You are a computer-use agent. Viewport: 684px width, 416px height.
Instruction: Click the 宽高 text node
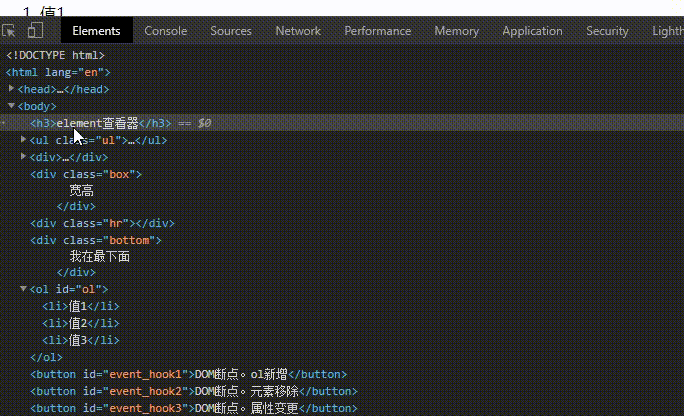click(82, 191)
